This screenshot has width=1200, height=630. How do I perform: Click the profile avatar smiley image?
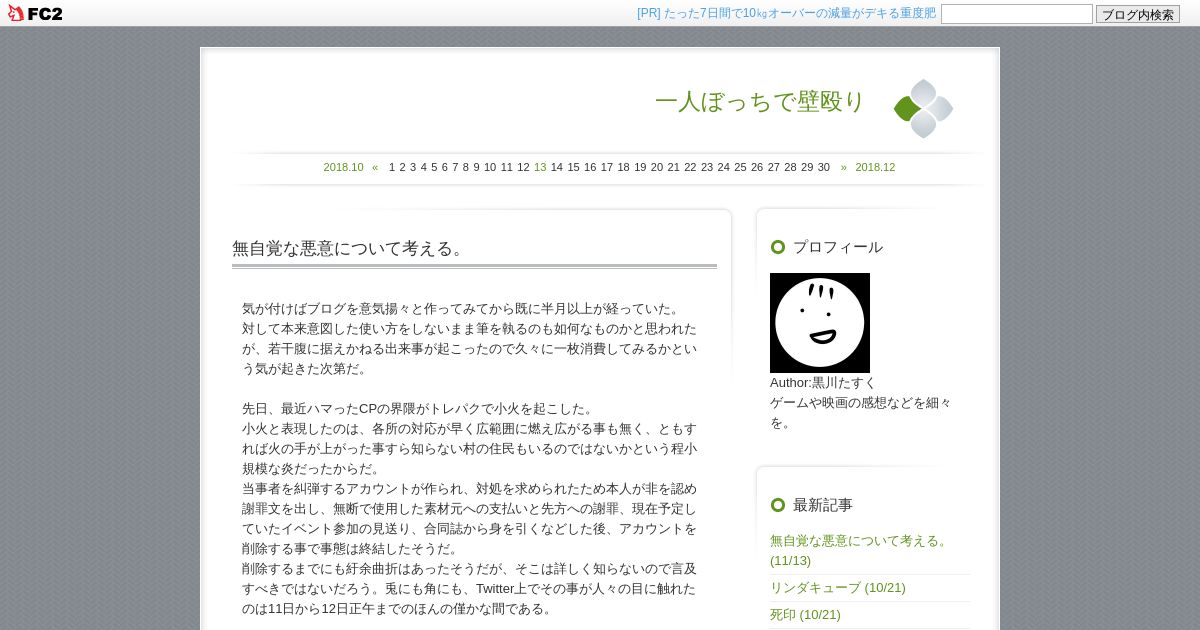(820, 323)
